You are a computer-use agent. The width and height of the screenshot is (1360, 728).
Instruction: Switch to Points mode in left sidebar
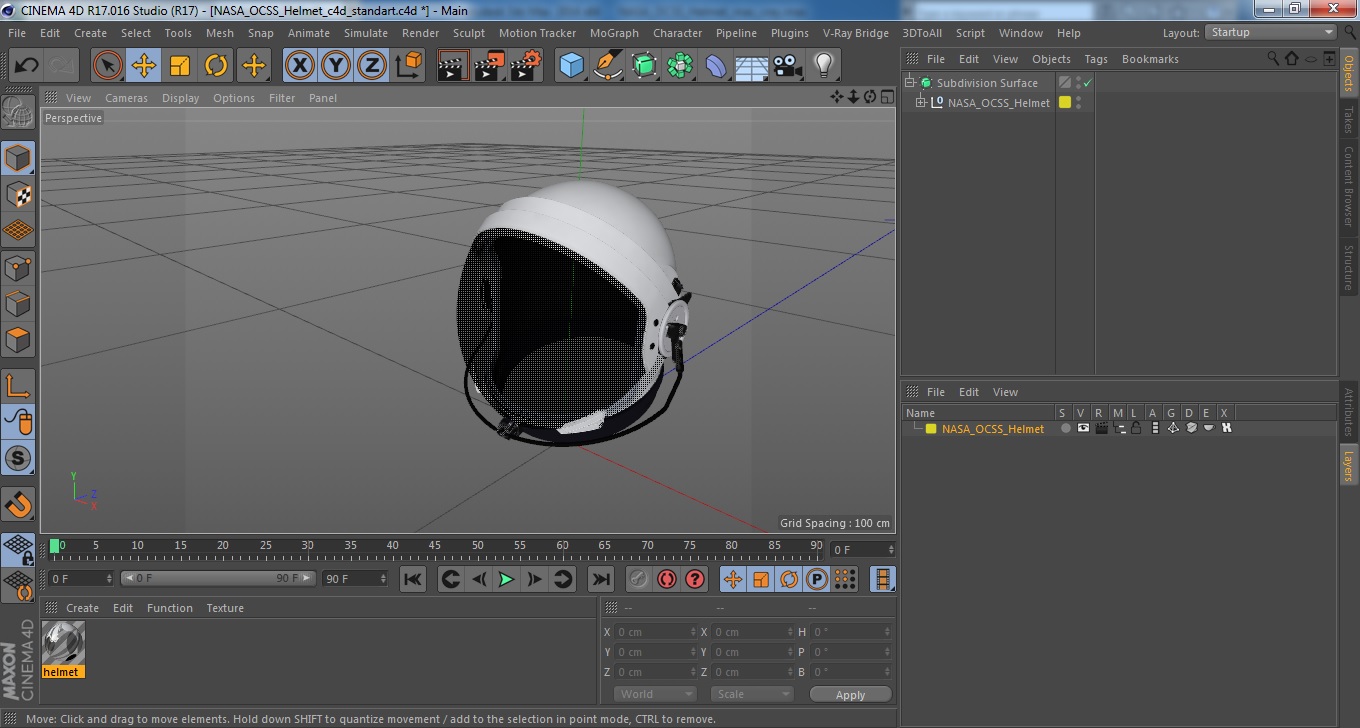18,267
